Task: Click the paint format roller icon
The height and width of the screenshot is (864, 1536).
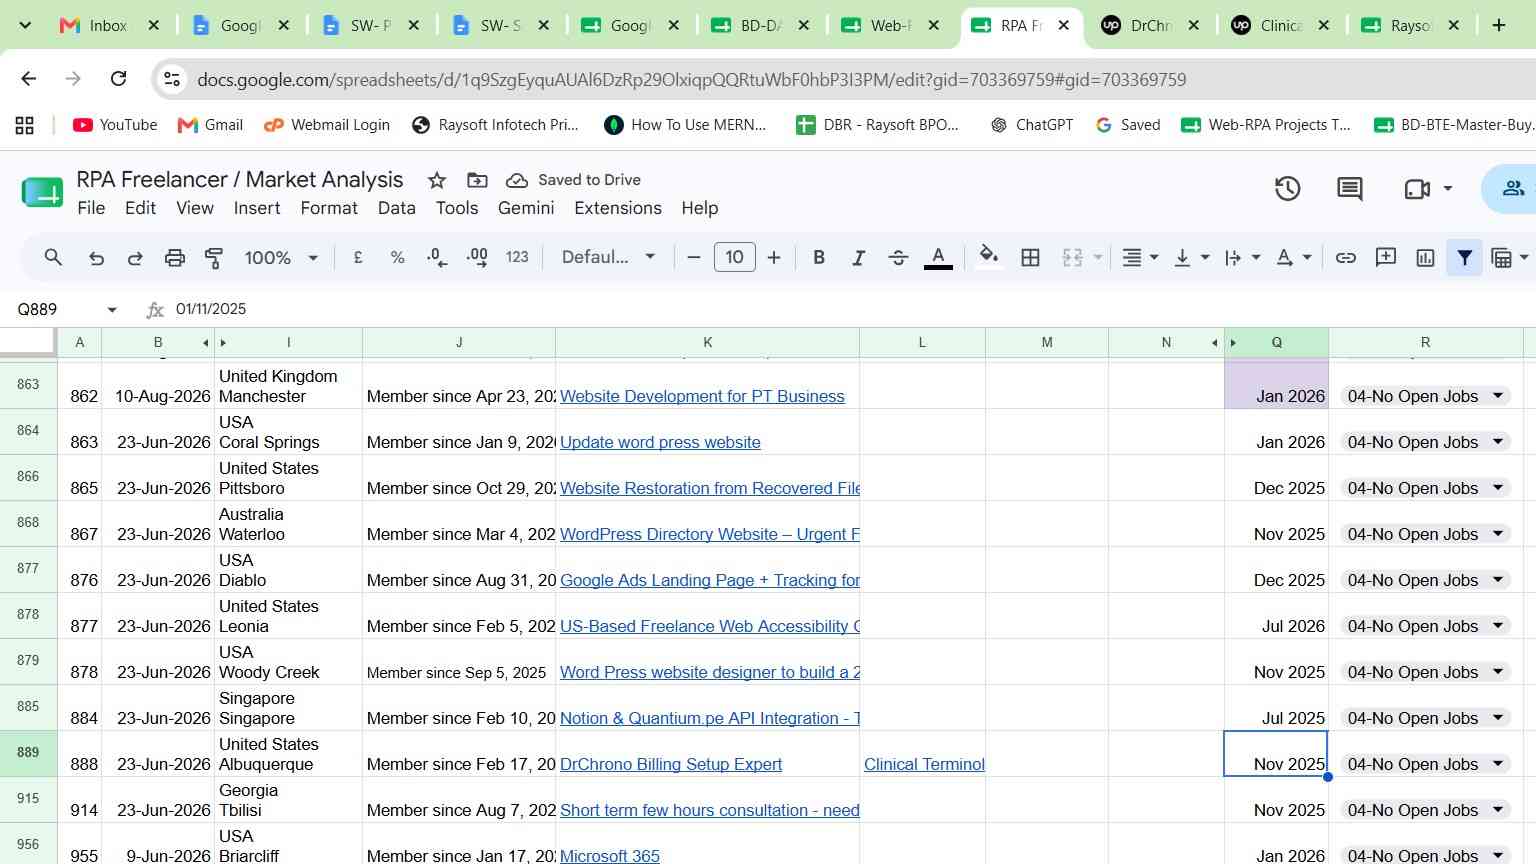Action: tap(214, 258)
